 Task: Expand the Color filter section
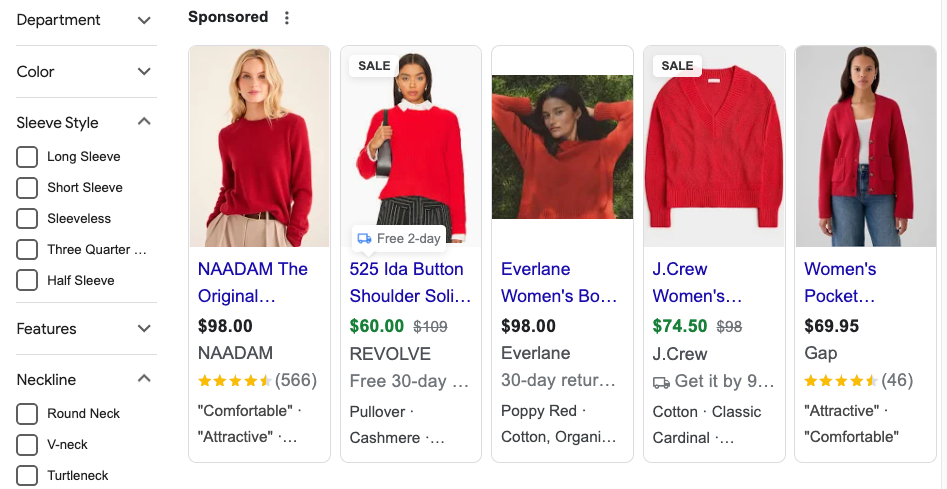coord(144,72)
